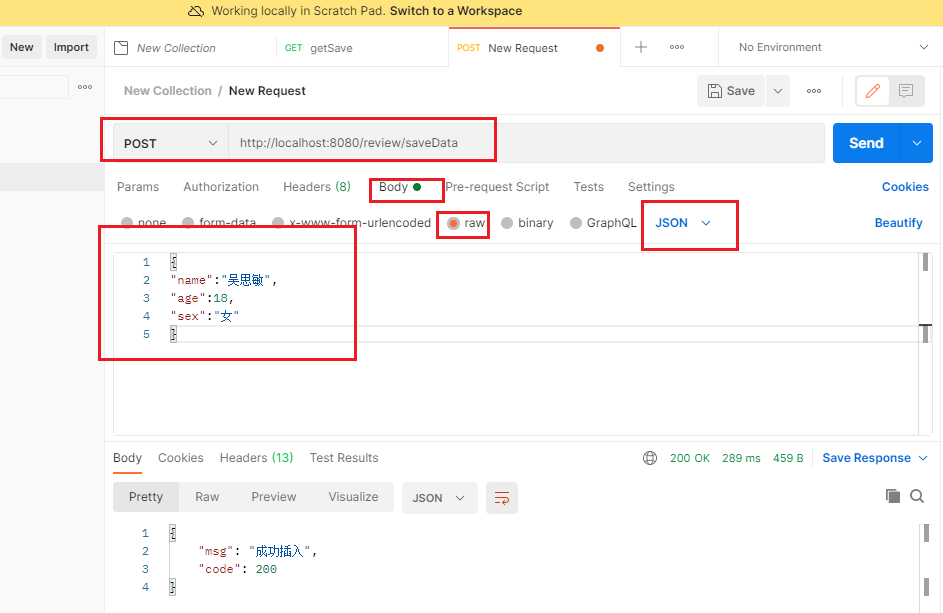
Task: Click New Collection breadcrumb link
Action: click(168, 91)
